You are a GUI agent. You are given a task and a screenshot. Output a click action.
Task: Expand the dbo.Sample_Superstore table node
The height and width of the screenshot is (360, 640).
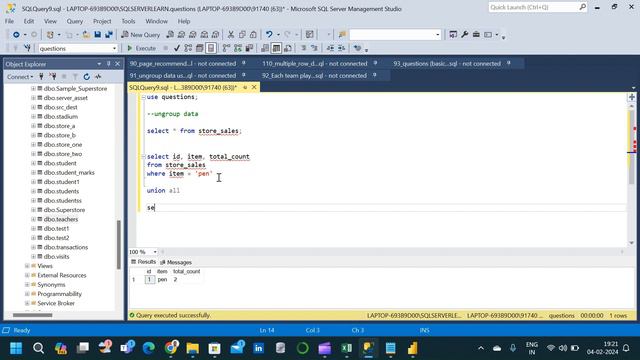[x=33, y=89]
